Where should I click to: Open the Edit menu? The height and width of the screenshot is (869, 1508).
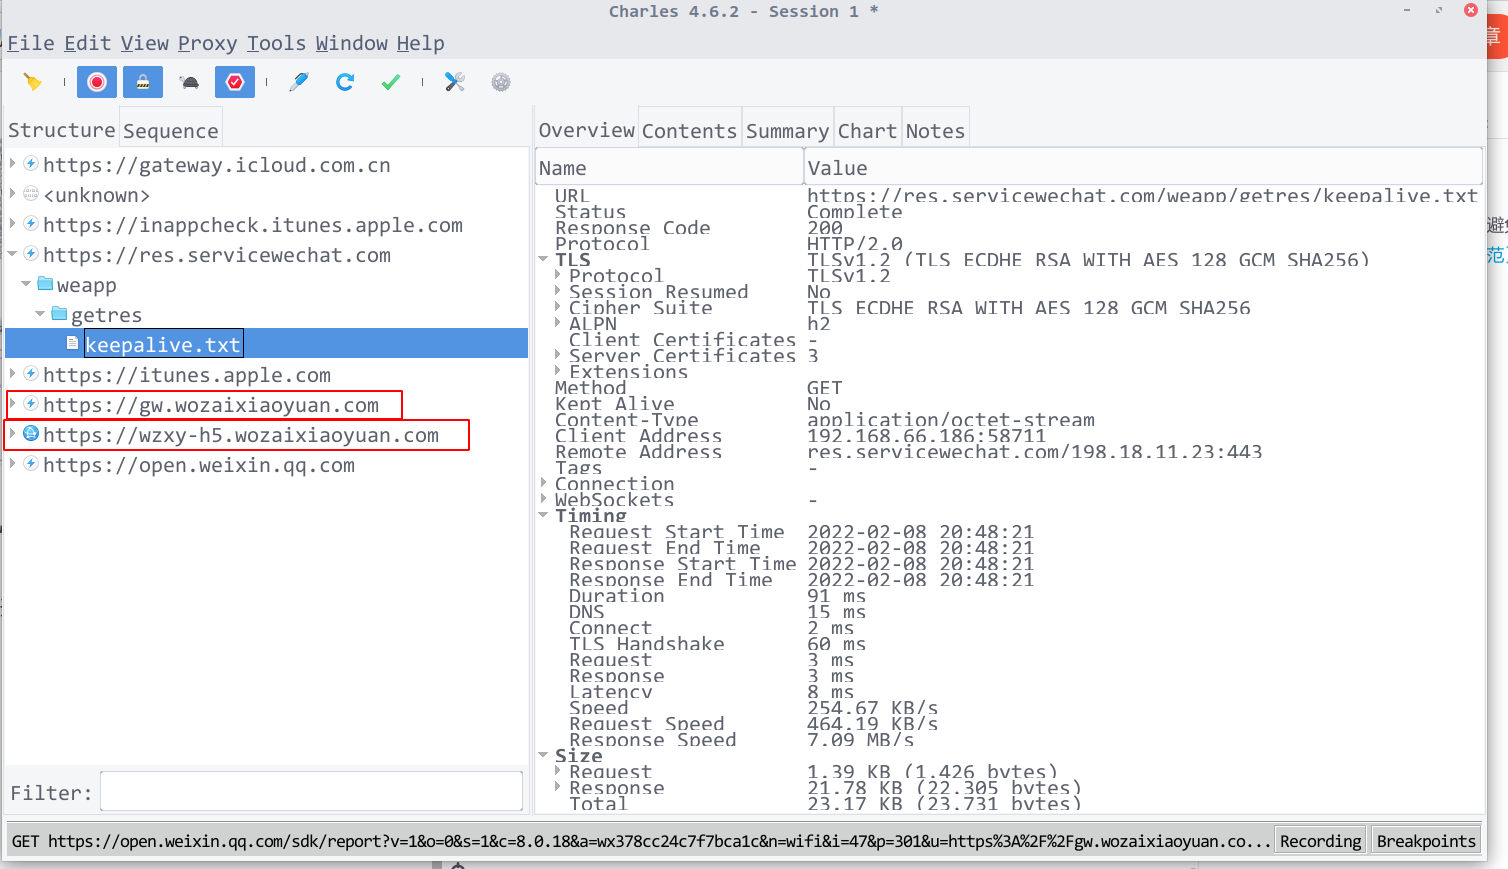tap(88, 43)
